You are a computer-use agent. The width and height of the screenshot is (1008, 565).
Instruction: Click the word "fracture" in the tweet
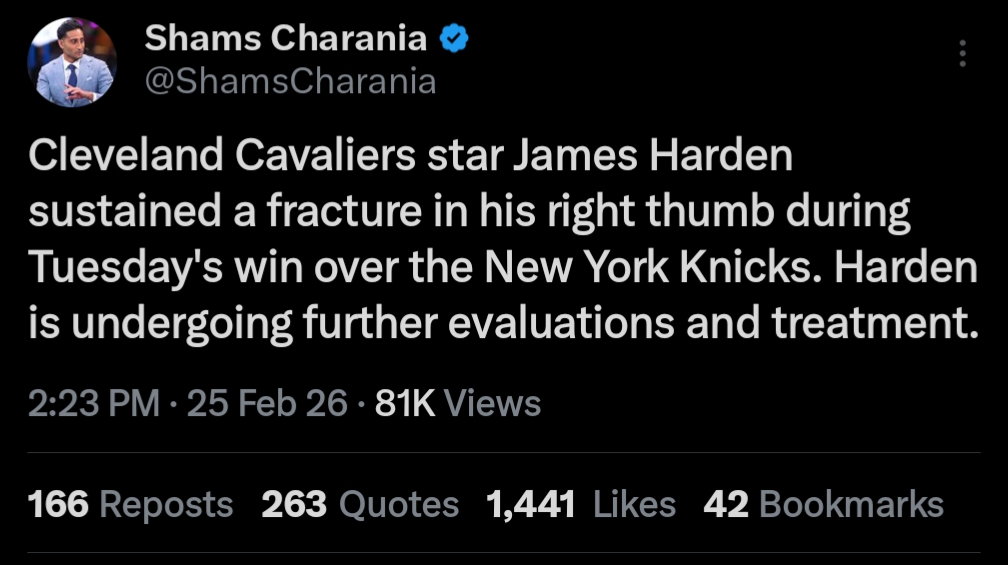[x=339, y=213]
